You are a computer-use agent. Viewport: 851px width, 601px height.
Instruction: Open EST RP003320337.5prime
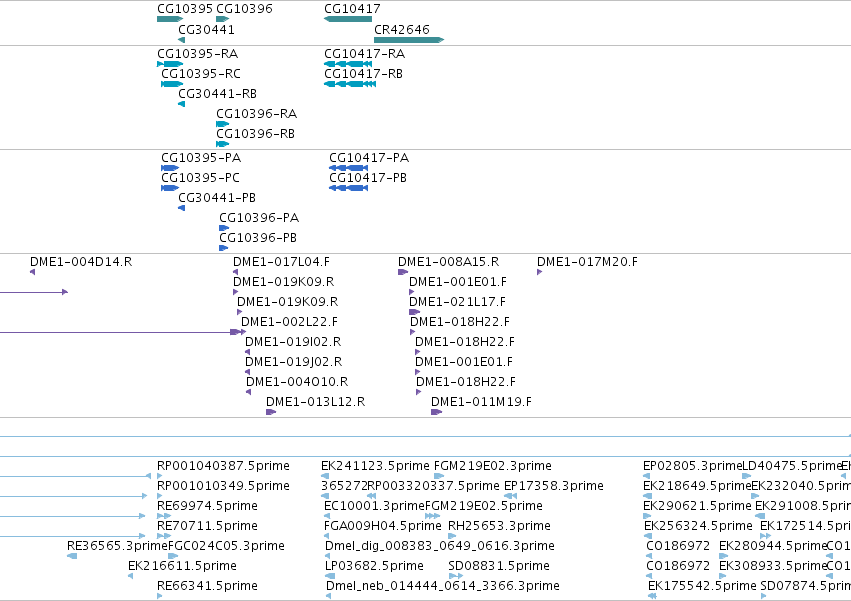pos(433,486)
